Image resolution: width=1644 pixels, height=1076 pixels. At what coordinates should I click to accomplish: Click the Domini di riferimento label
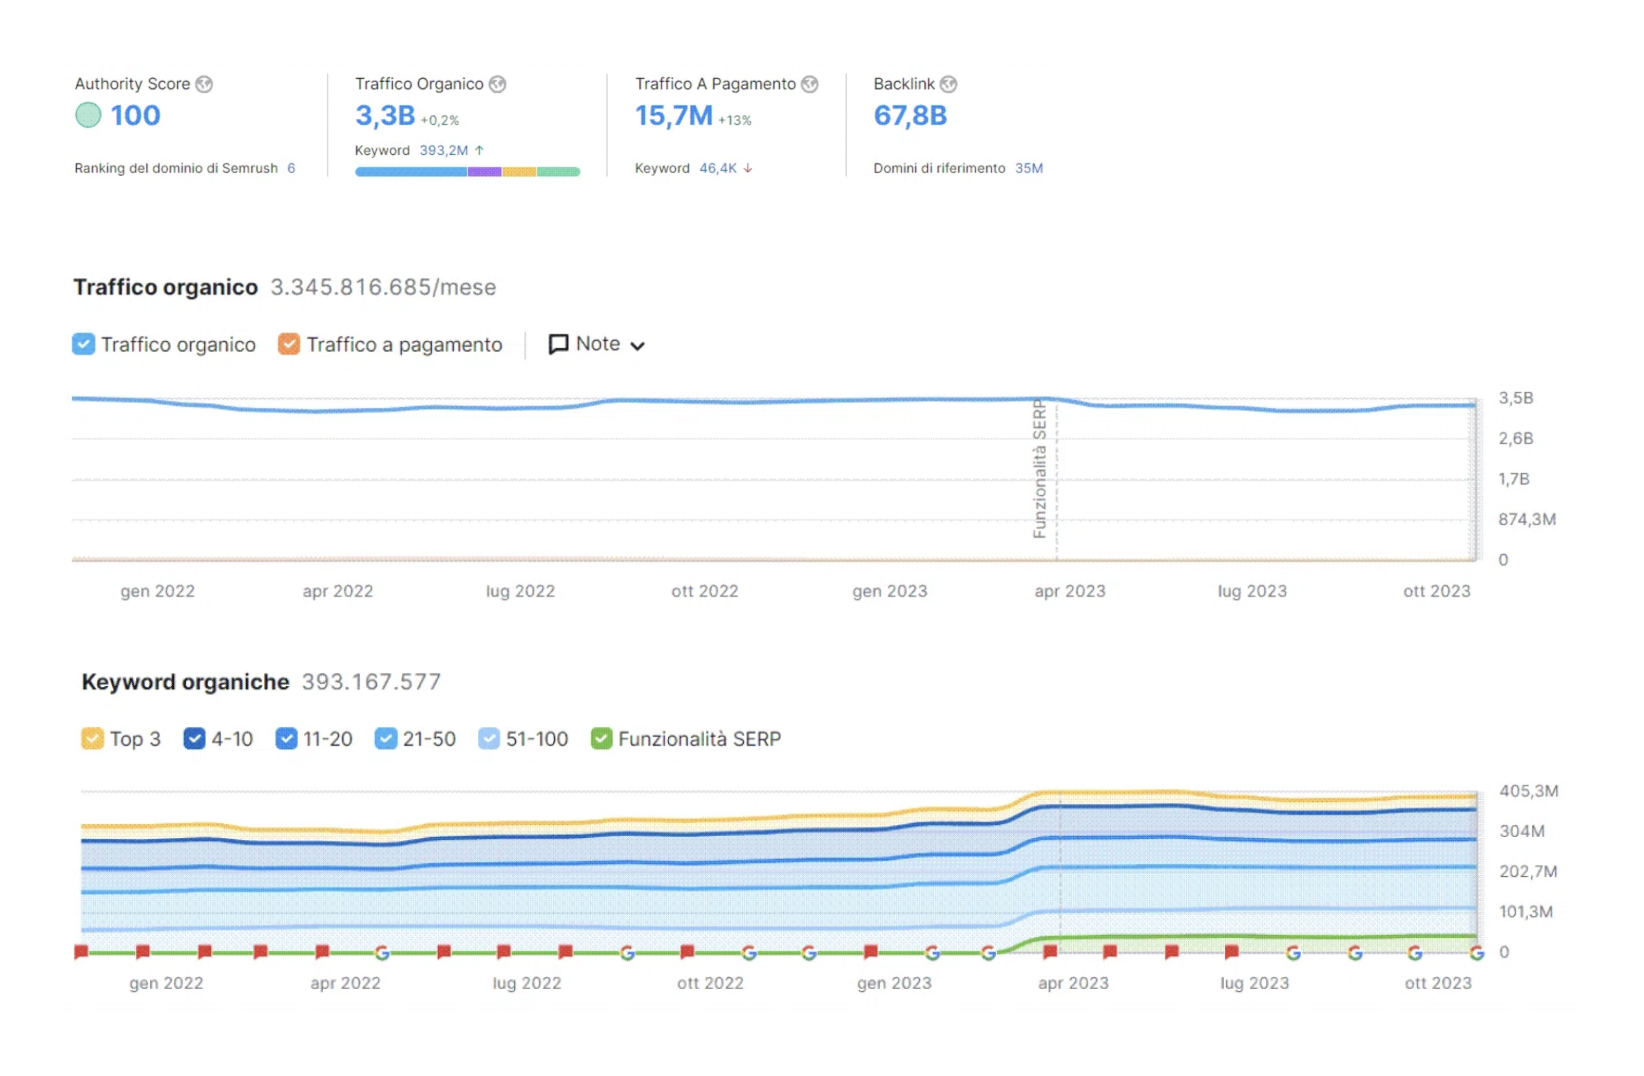[939, 168]
